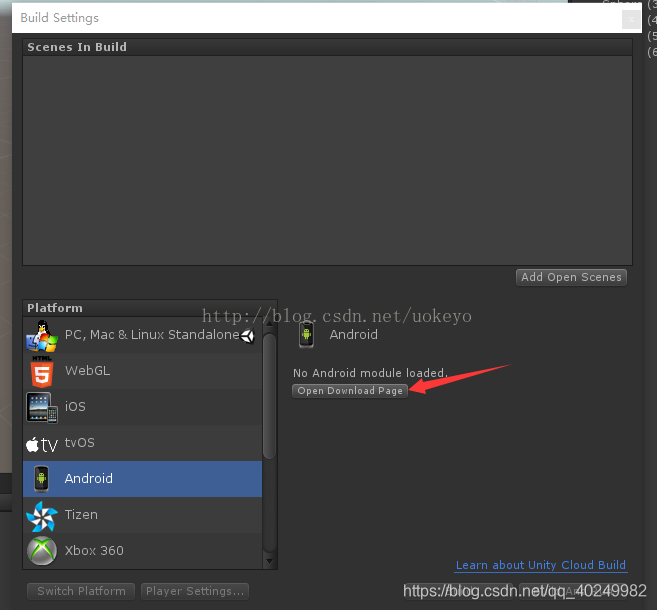Click the Unity logo beside Standalone platform
The width and height of the screenshot is (657, 610).
point(248,336)
